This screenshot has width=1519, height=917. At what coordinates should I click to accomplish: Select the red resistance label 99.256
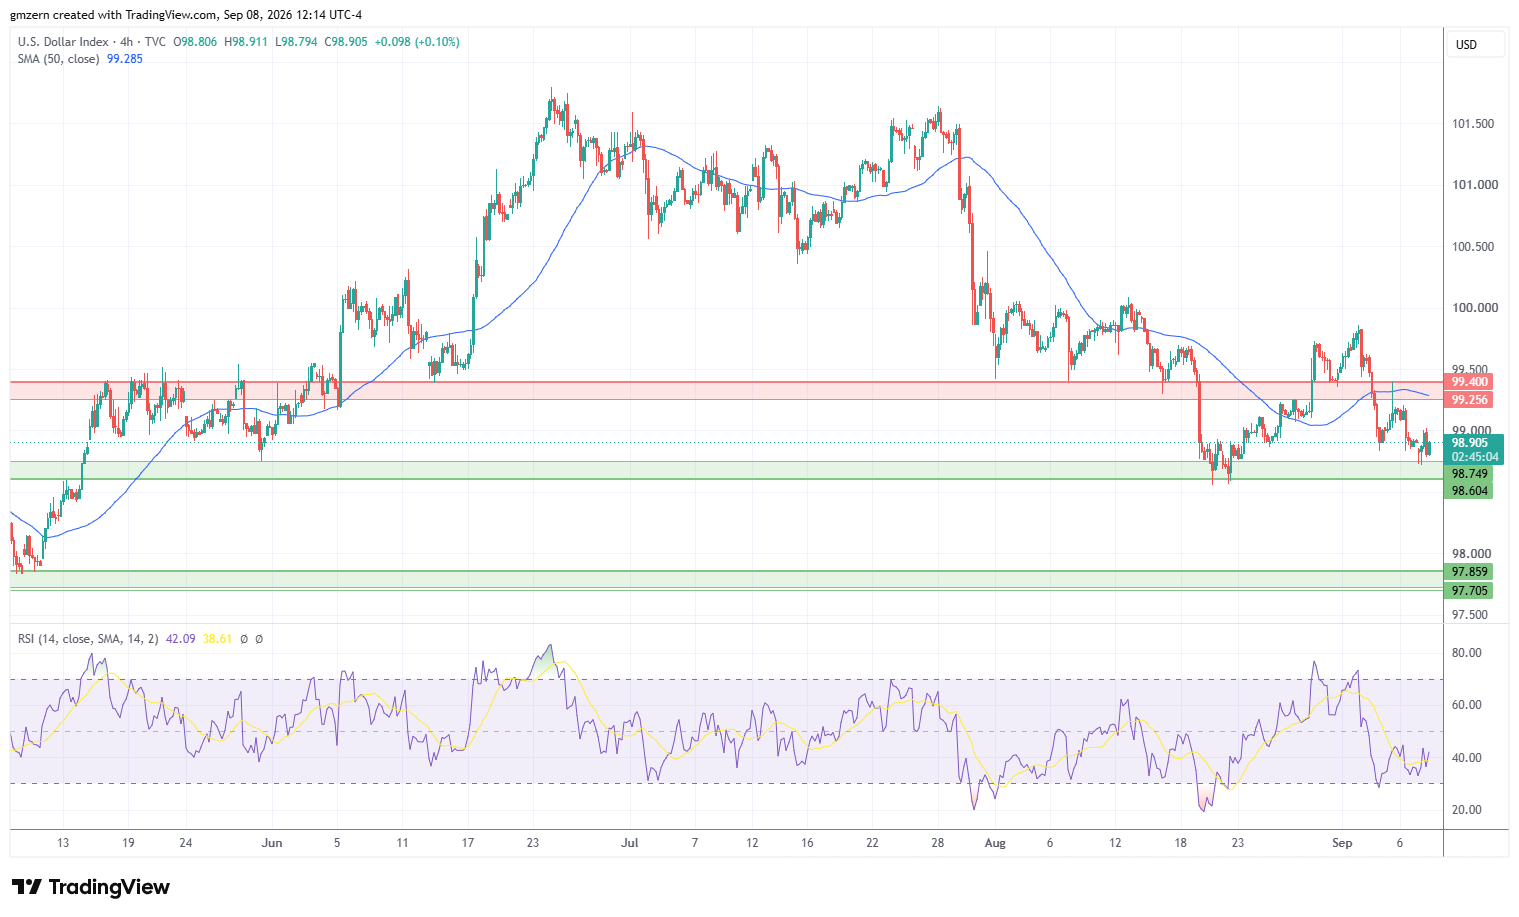coord(1469,400)
